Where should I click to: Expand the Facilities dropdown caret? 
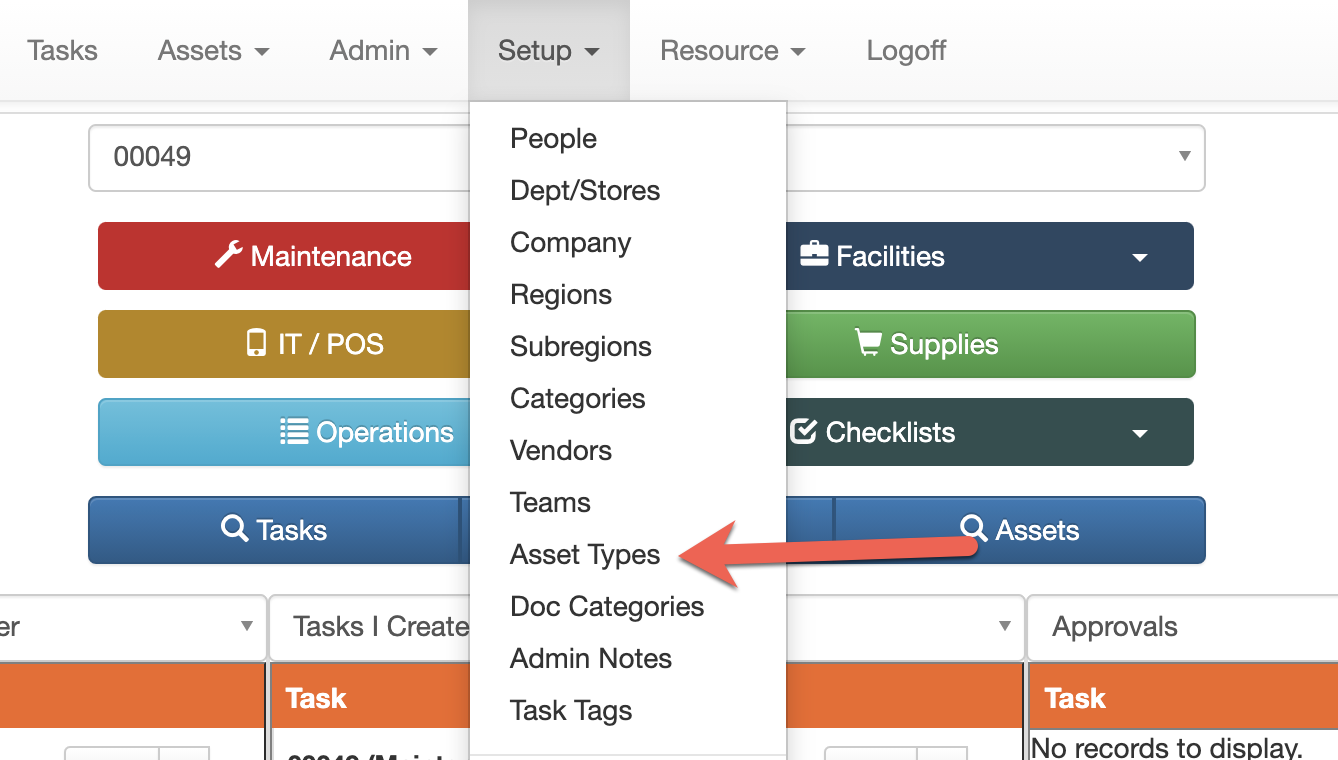click(1139, 257)
